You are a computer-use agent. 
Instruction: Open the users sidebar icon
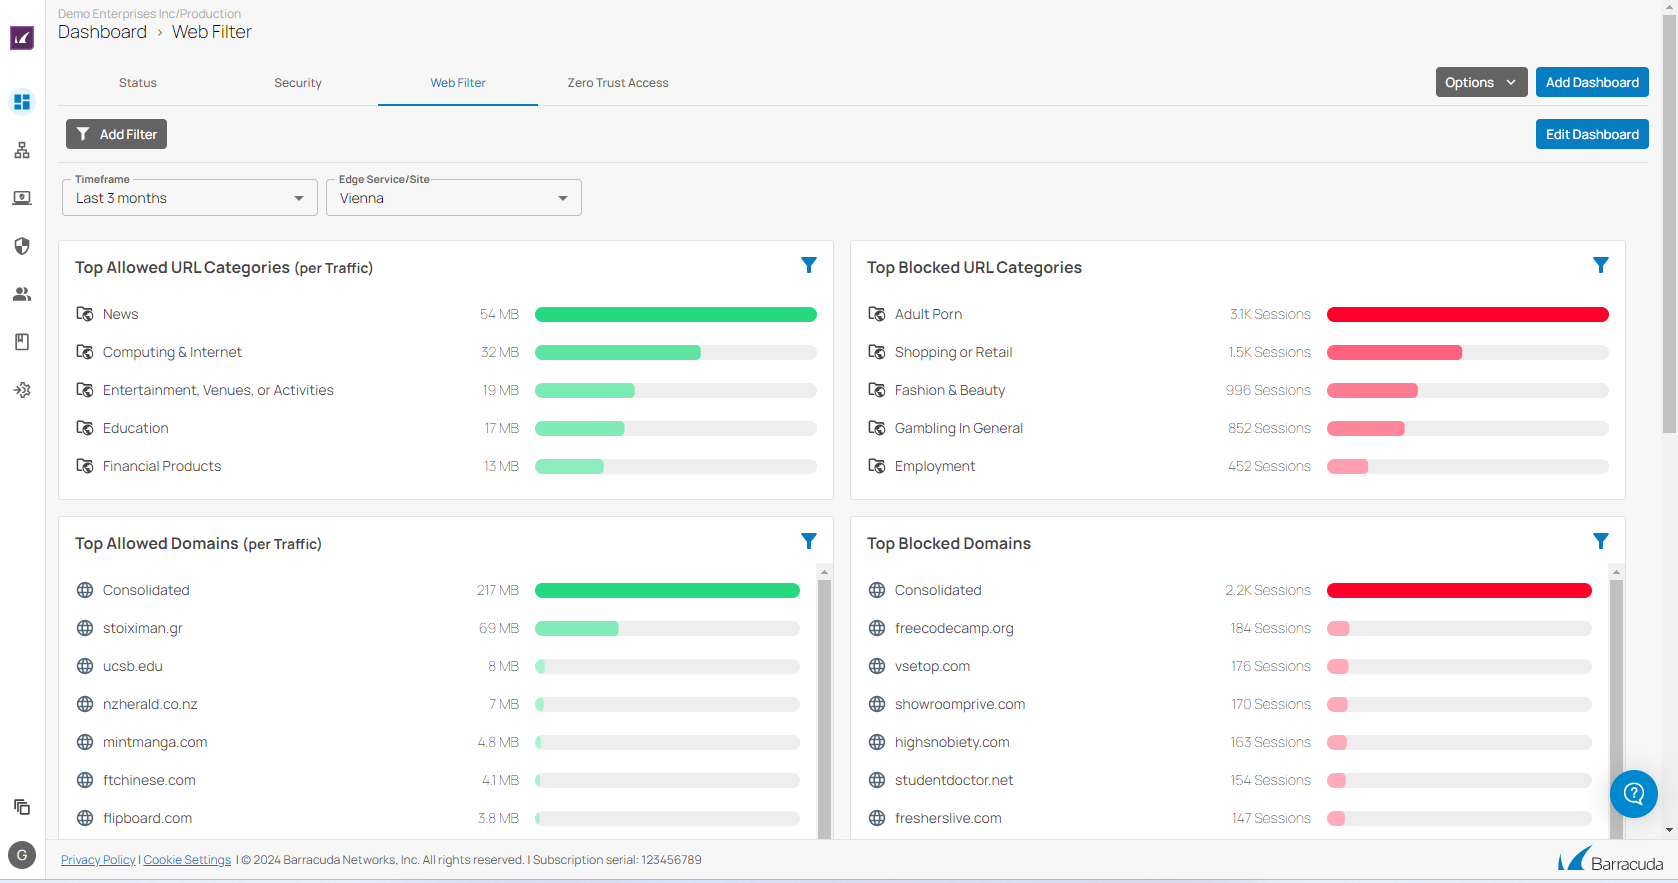coord(22,294)
